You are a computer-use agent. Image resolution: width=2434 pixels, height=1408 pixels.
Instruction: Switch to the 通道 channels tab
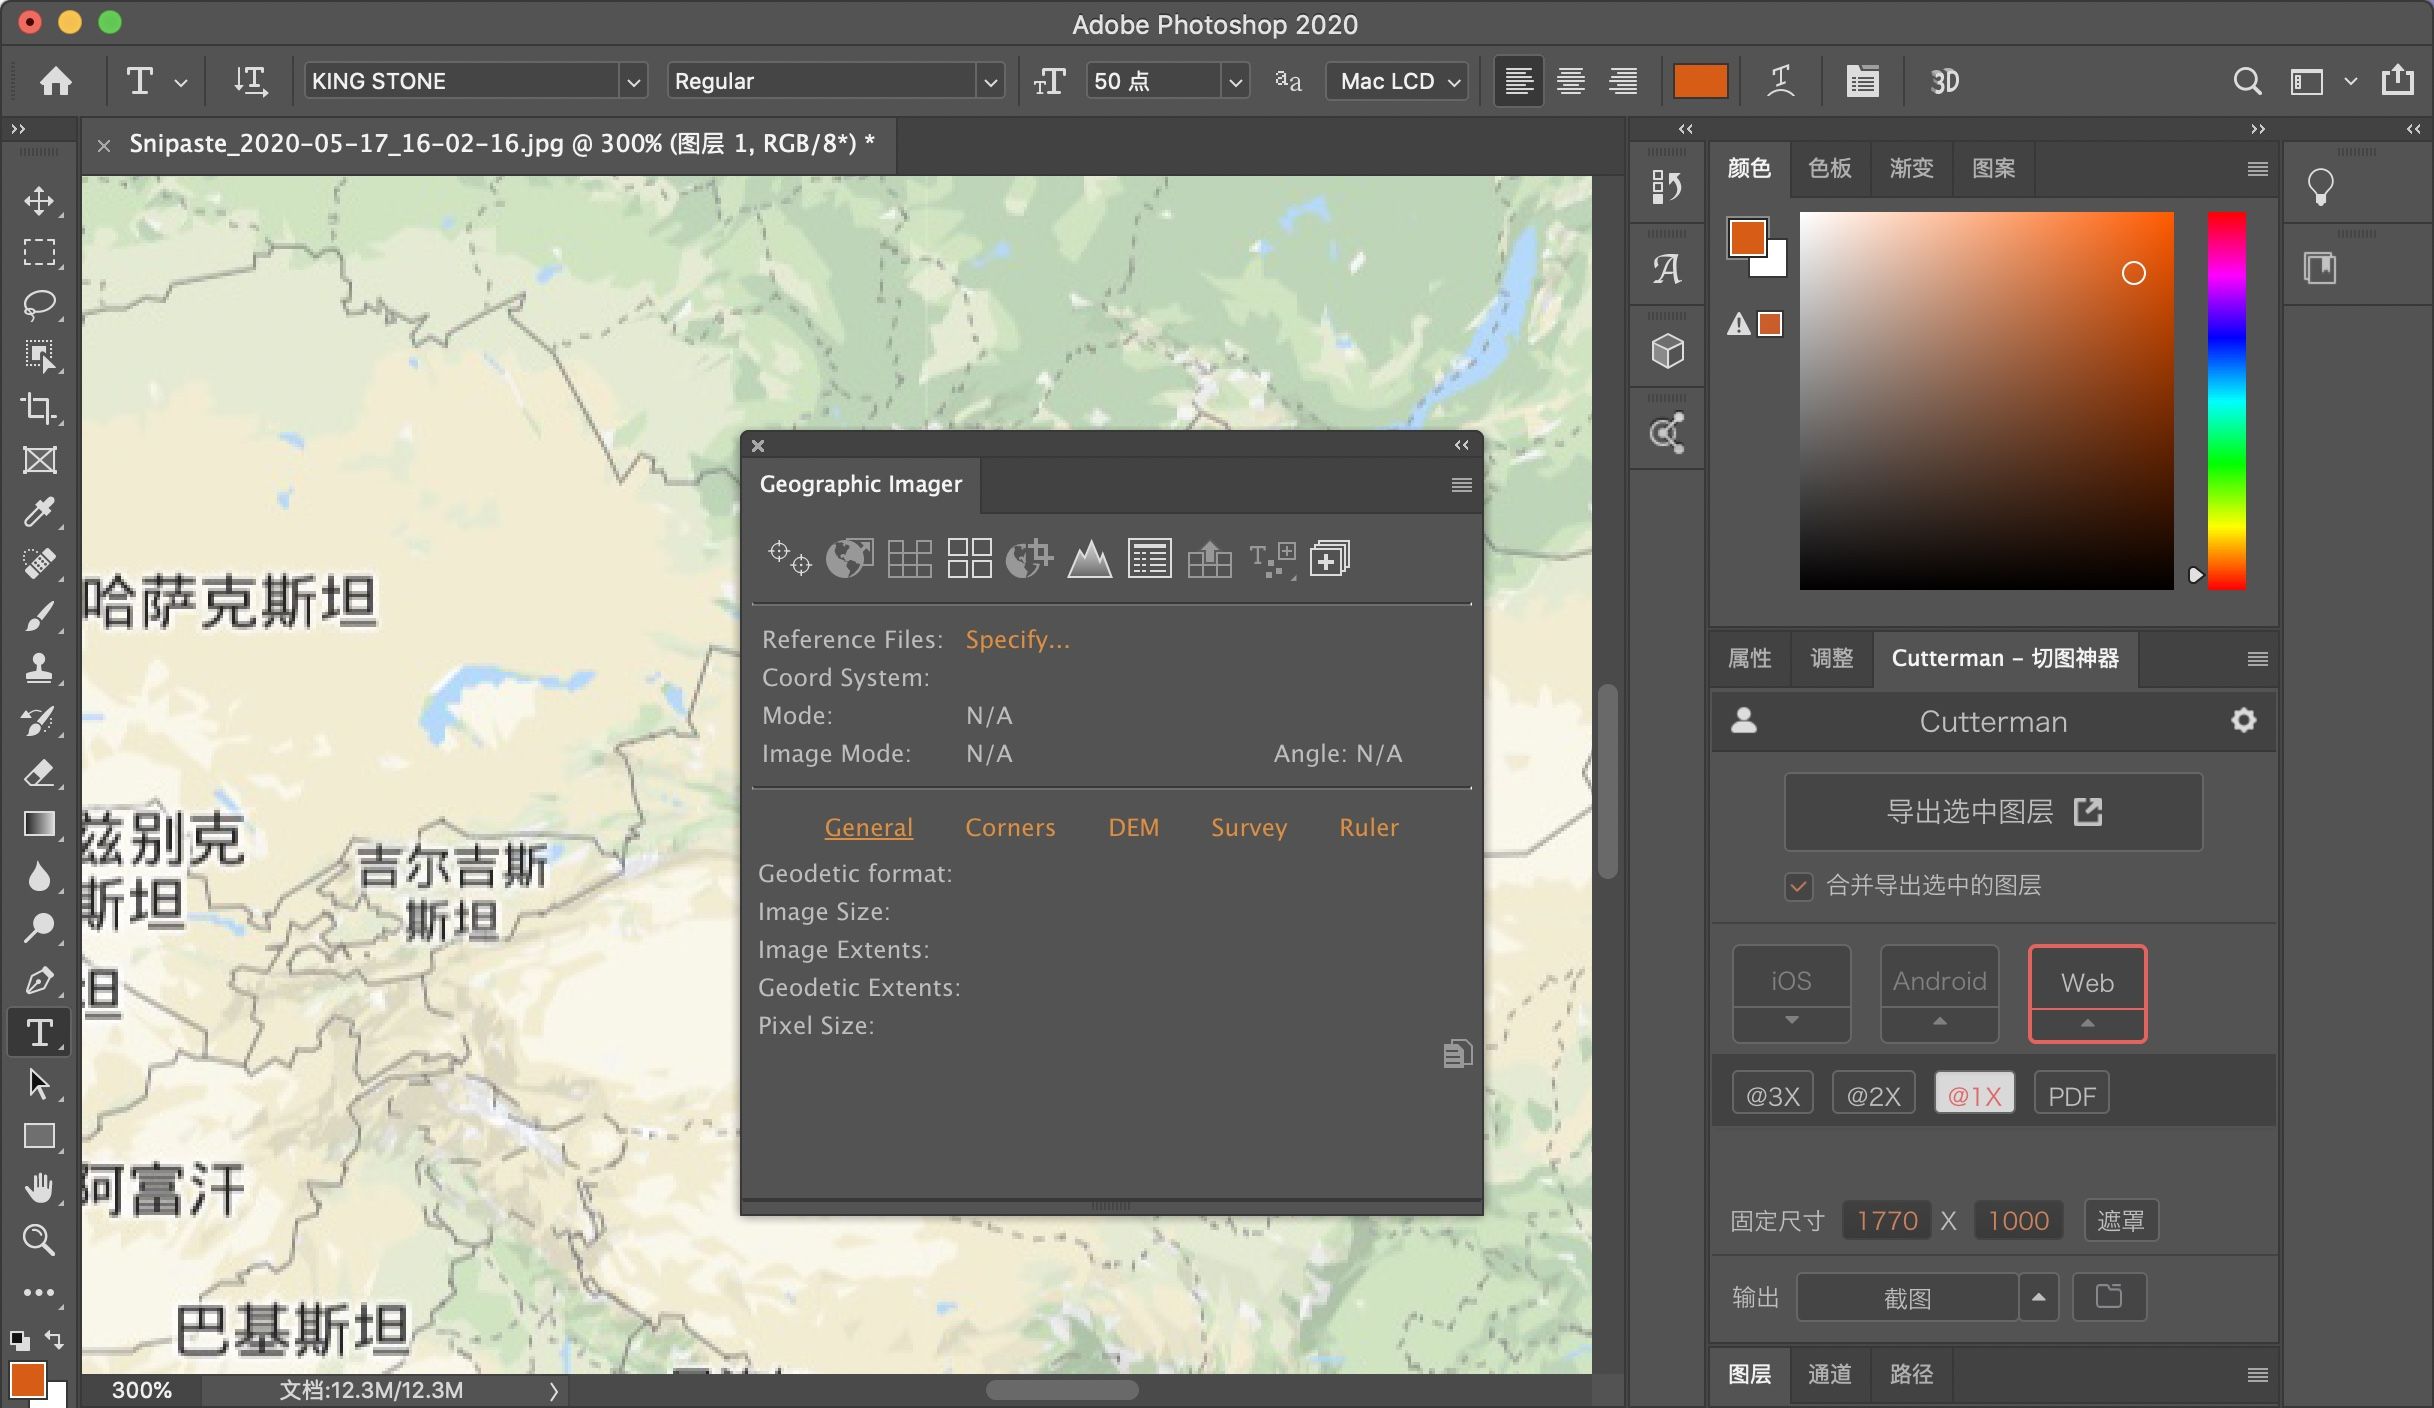point(1829,1374)
